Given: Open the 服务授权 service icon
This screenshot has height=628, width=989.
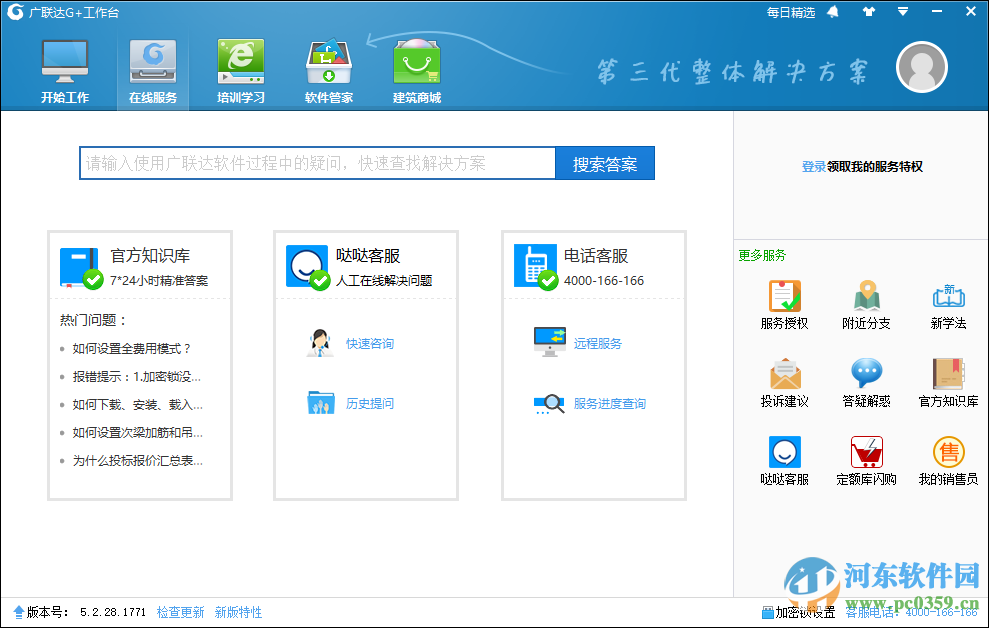Looking at the screenshot, I should [784, 297].
